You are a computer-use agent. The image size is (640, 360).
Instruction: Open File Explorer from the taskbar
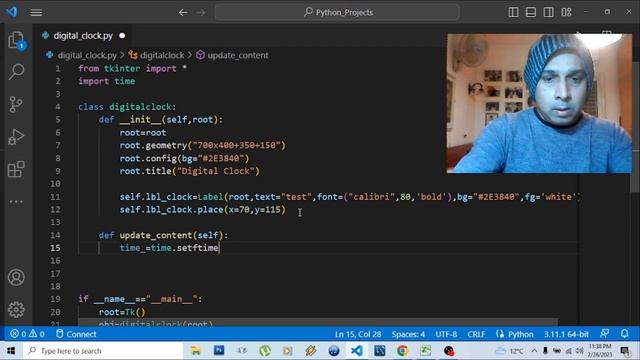(x=196, y=351)
